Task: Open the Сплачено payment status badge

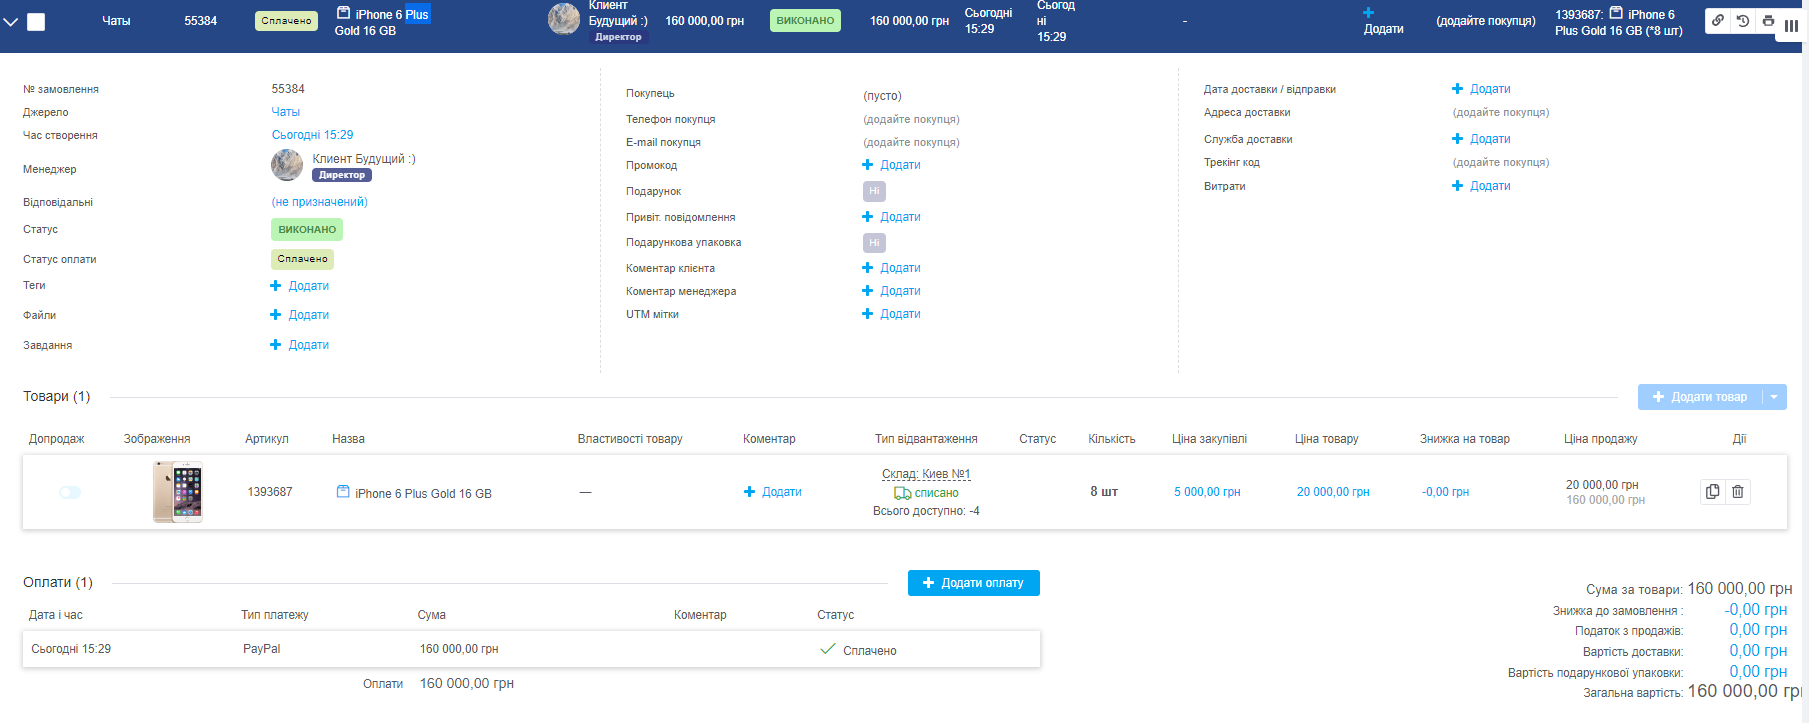Action: click(x=302, y=259)
